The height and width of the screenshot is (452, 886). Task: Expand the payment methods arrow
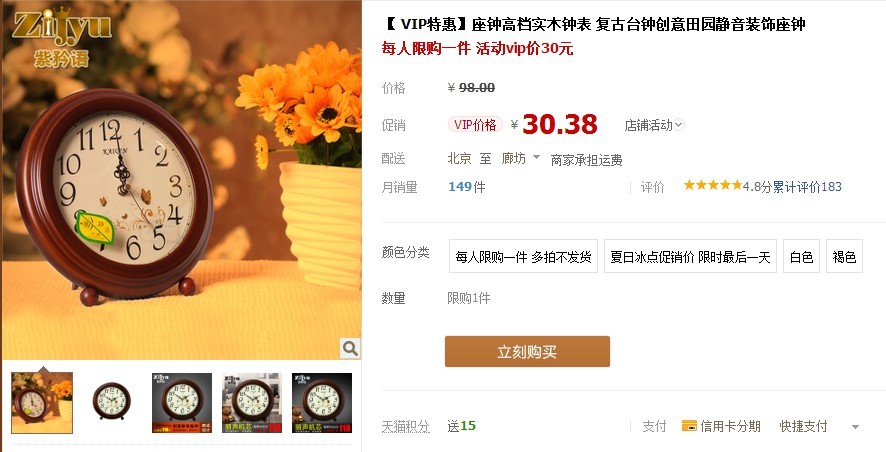point(855,427)
